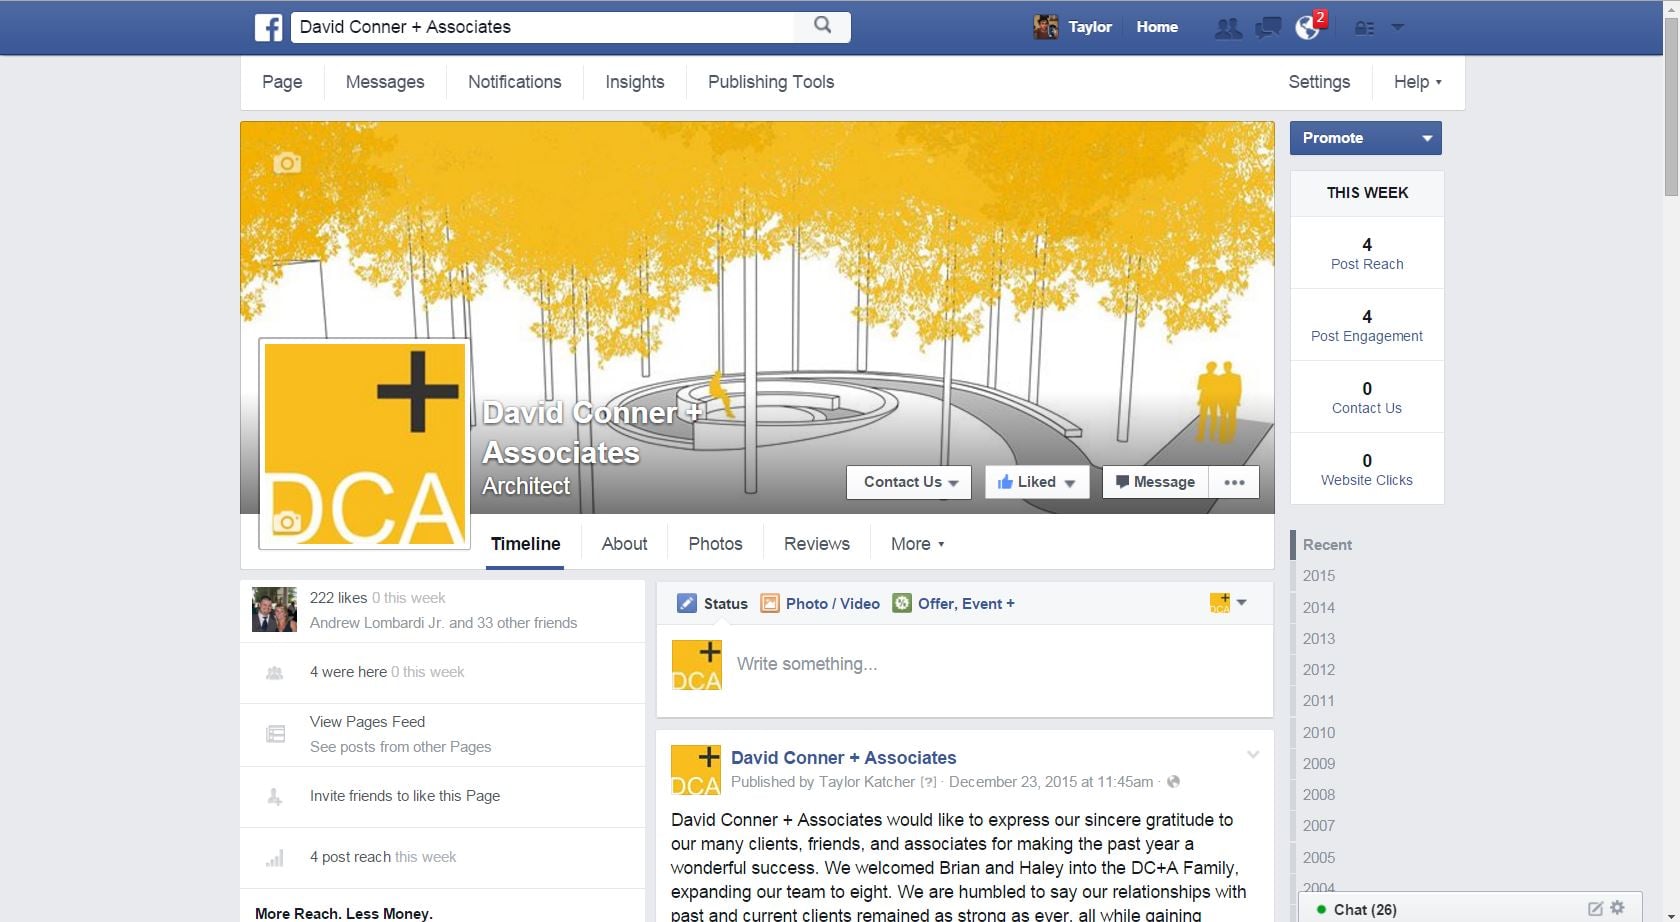Click the Photo / Video icon

click(770, 603)
